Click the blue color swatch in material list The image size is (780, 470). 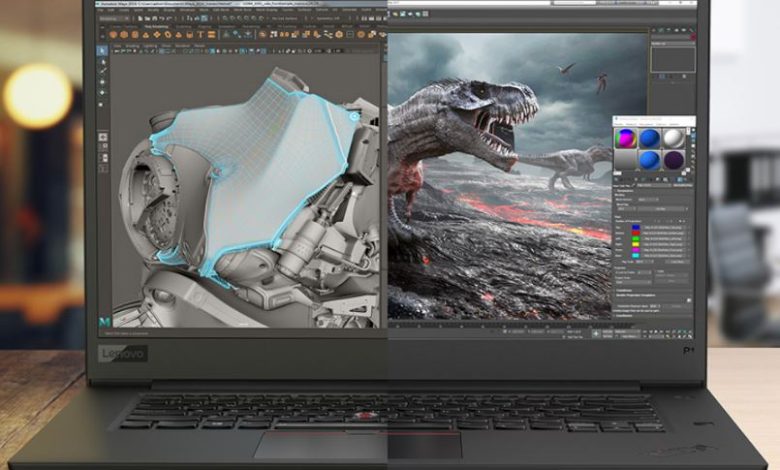click(x=636, y=227)
